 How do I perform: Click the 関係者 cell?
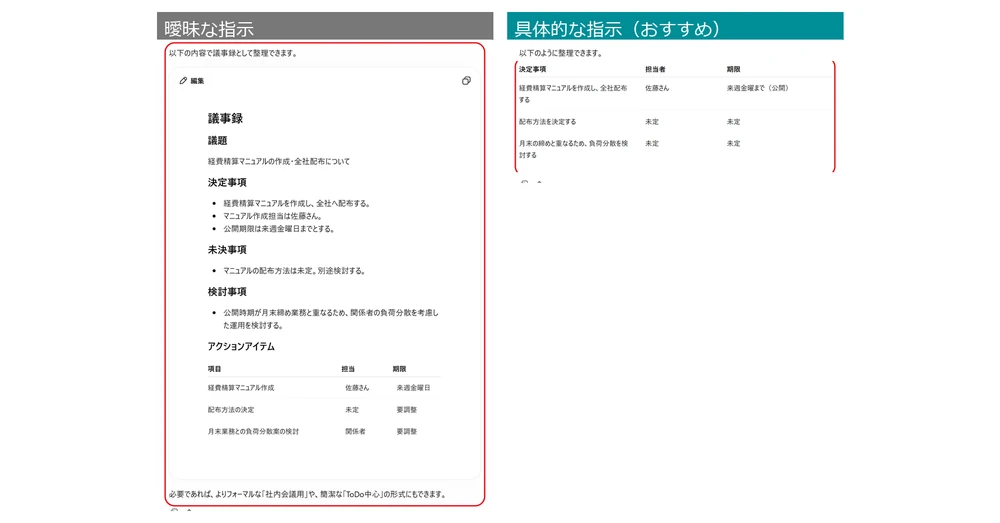[355, 432]
